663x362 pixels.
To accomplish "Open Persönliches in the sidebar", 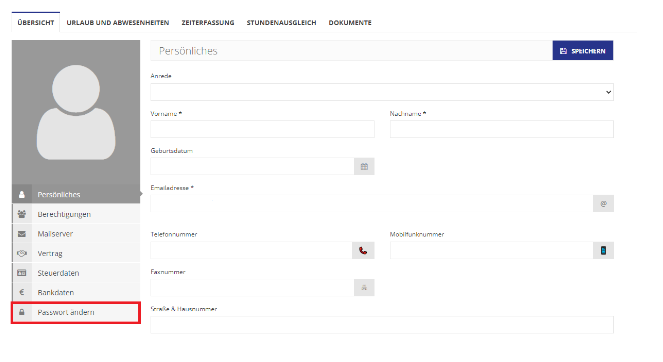I will click(76, 195).
